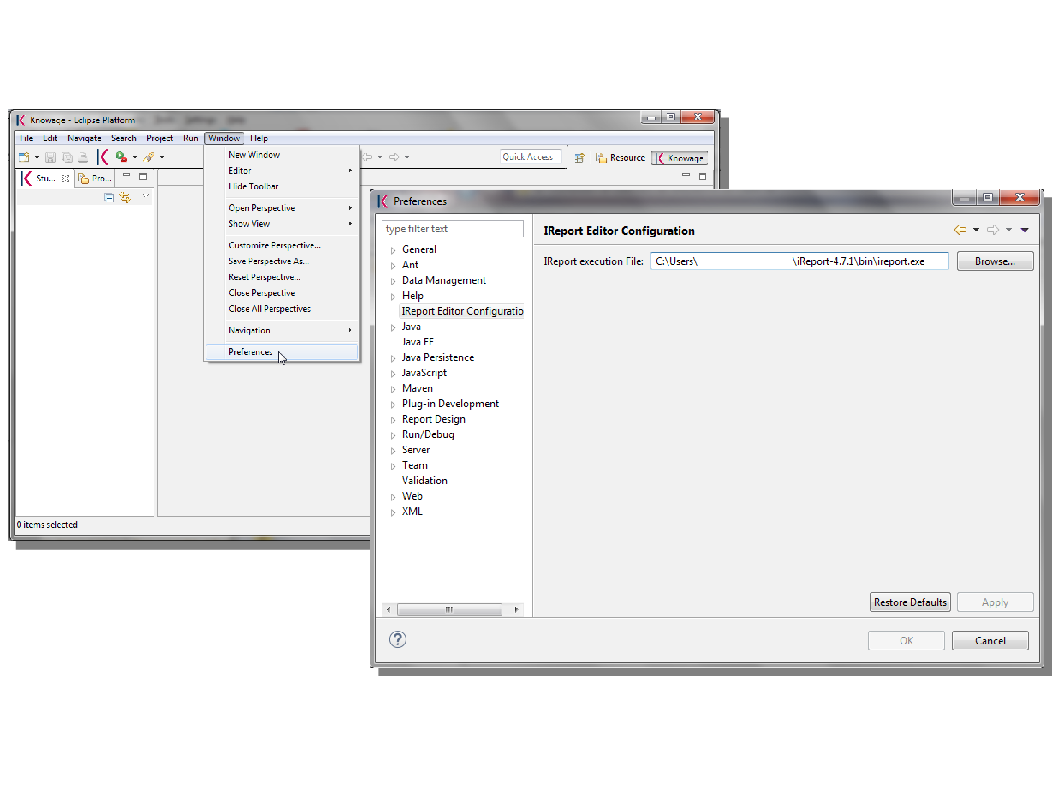Maximize the editor area in Eclipse window
The height and width of the screenshot is (794, 1058).
pyautogui.click(x=702, y=177)
